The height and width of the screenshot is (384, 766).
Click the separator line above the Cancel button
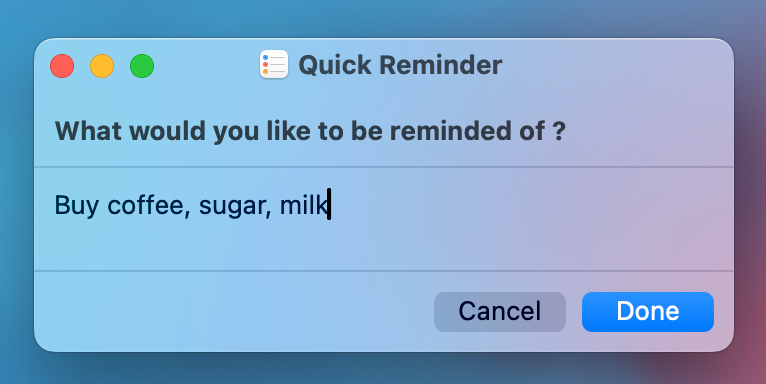pyautogui.click(x=384, y=271)
